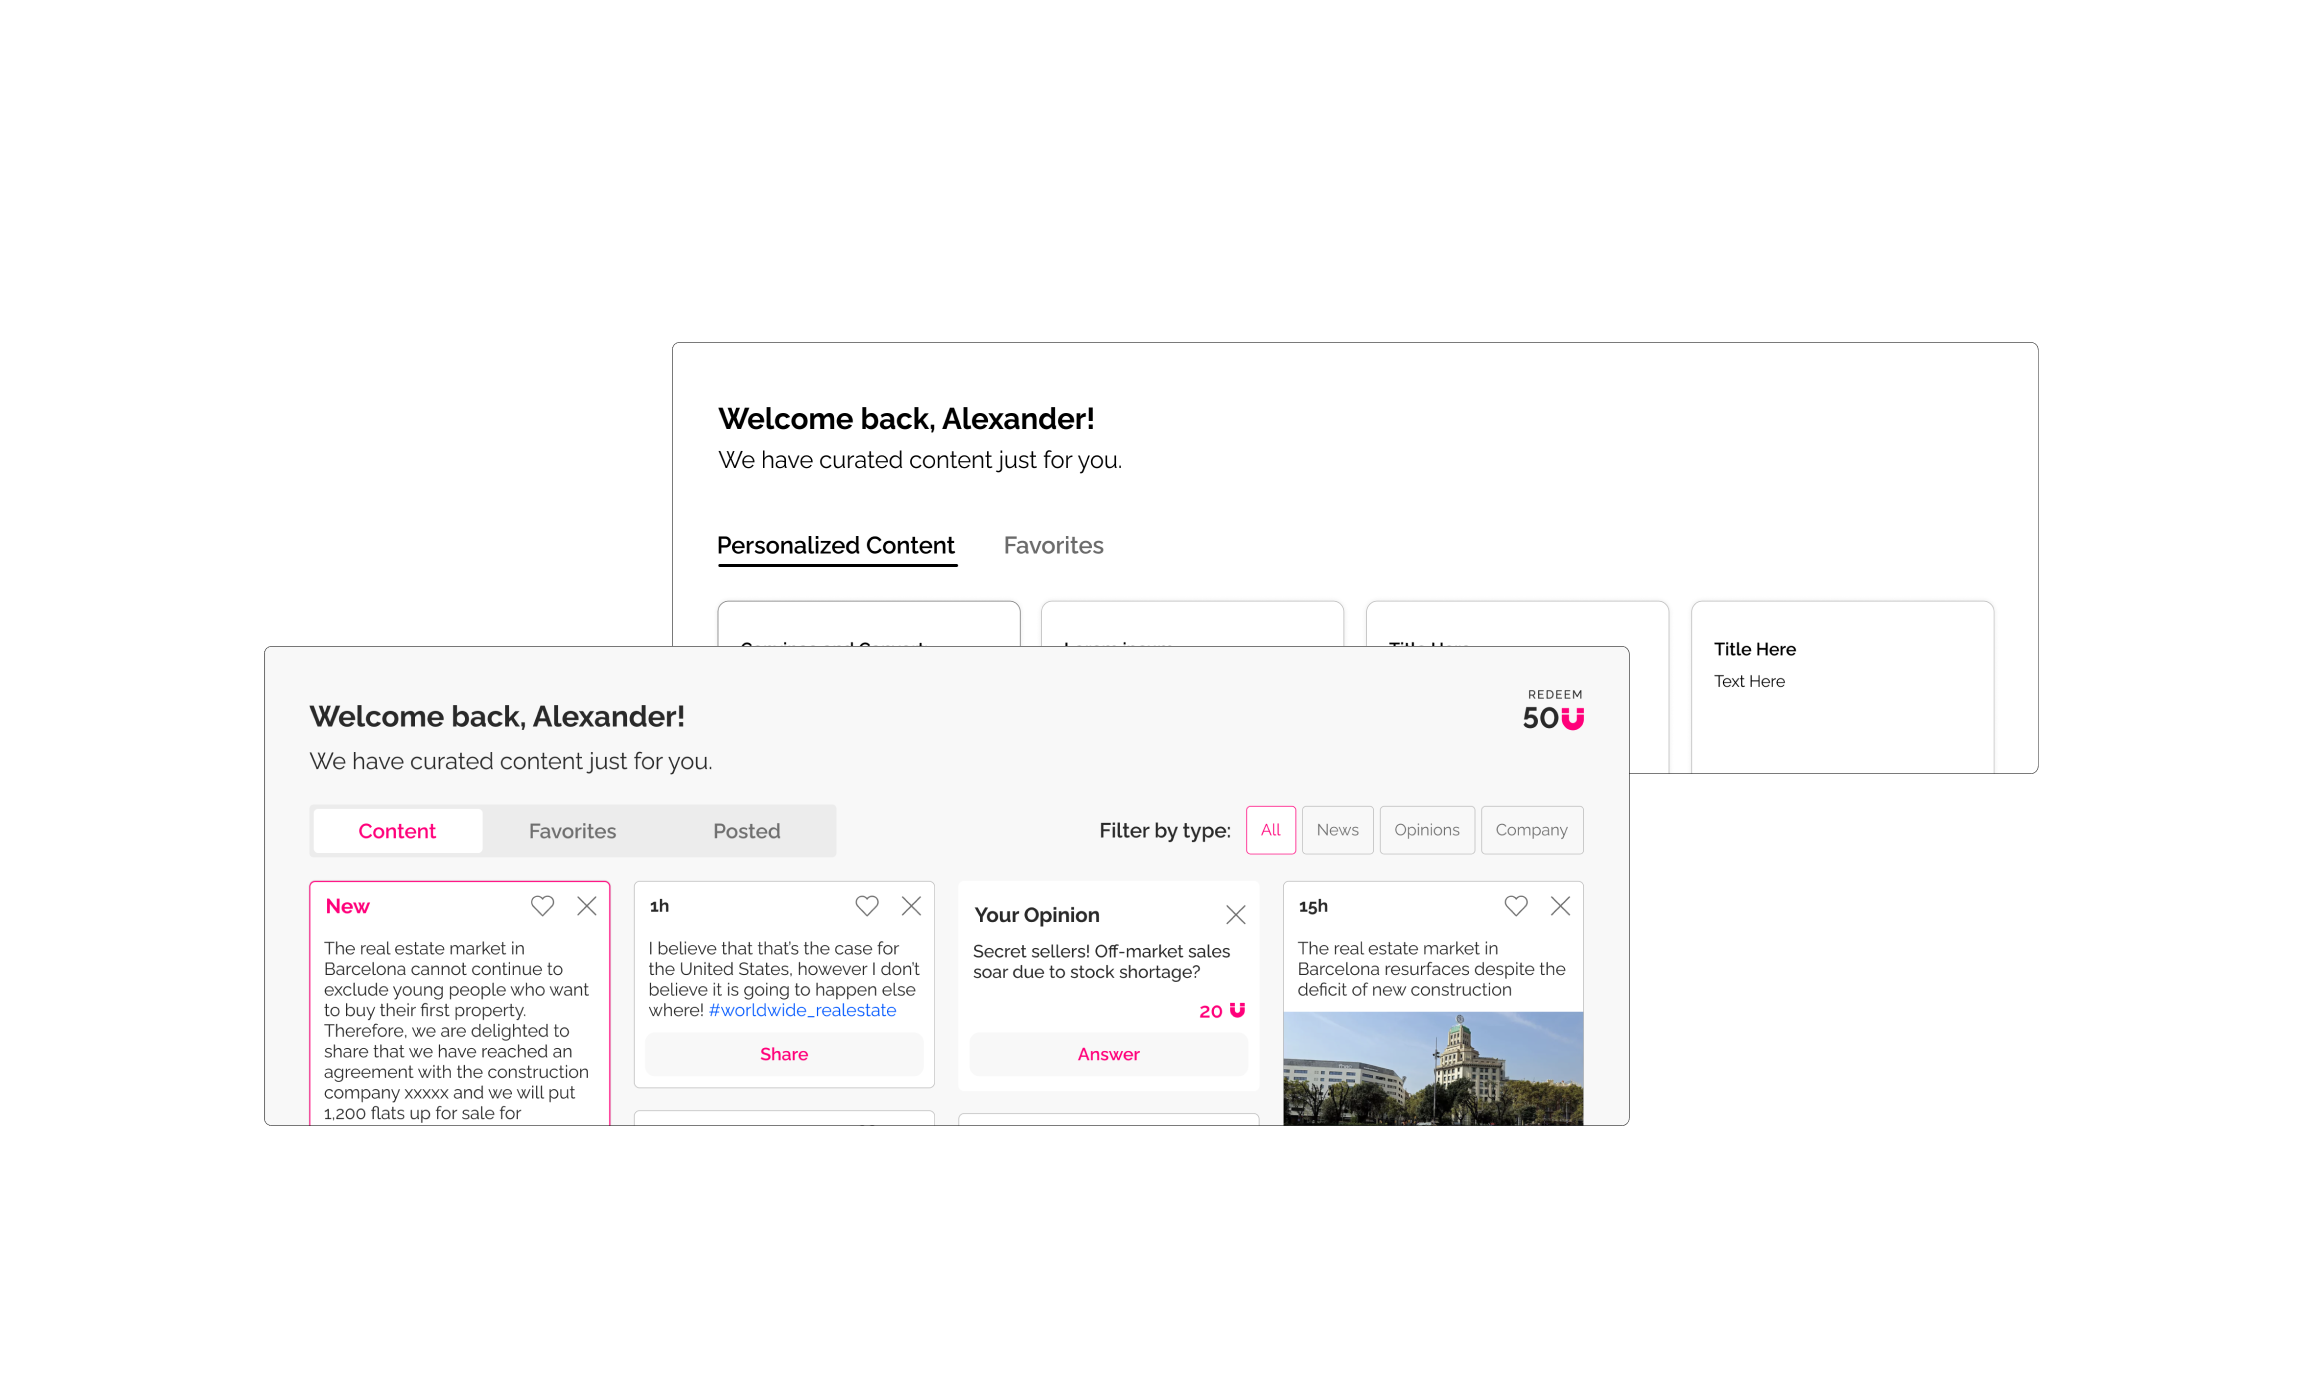Dismiss the 15h post card
This screenshot has width=2304, height=1400.
[x=1560, y=906]
